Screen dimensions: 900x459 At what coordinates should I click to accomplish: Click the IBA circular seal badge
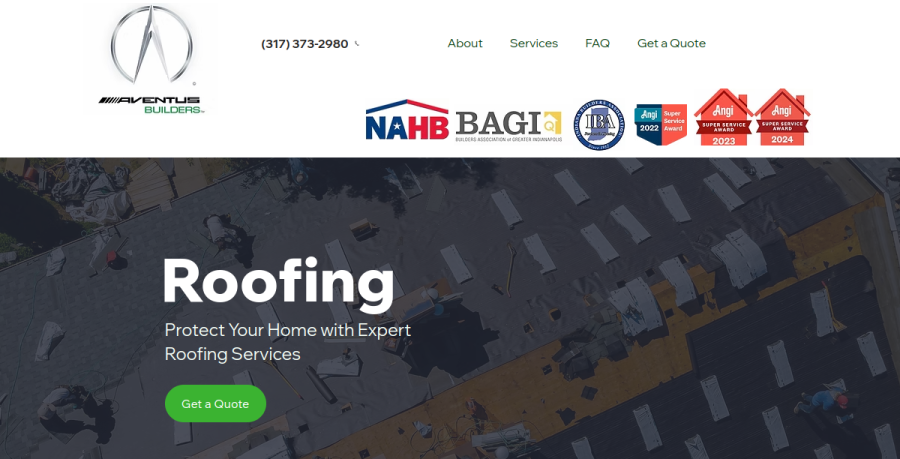click(x=599, y=125)
